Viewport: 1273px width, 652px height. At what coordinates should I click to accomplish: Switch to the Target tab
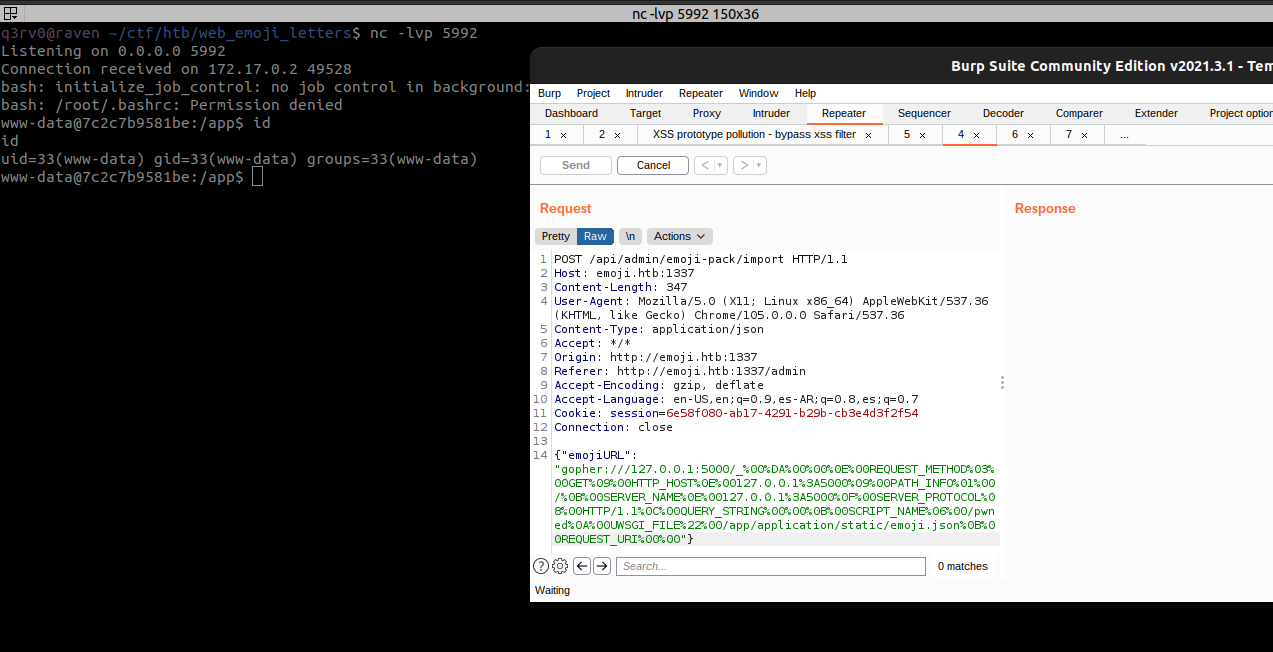coord(645,113)
